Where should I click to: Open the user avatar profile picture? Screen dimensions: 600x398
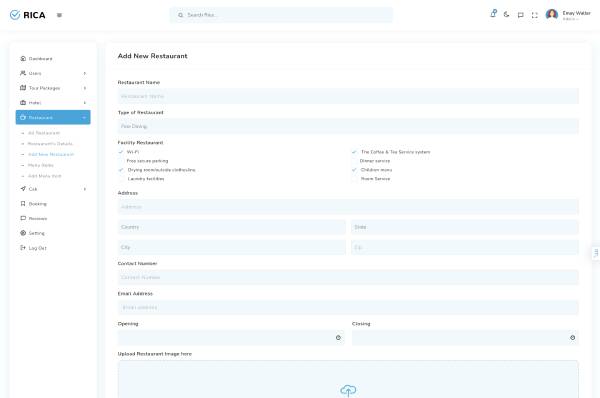point(551,15)
